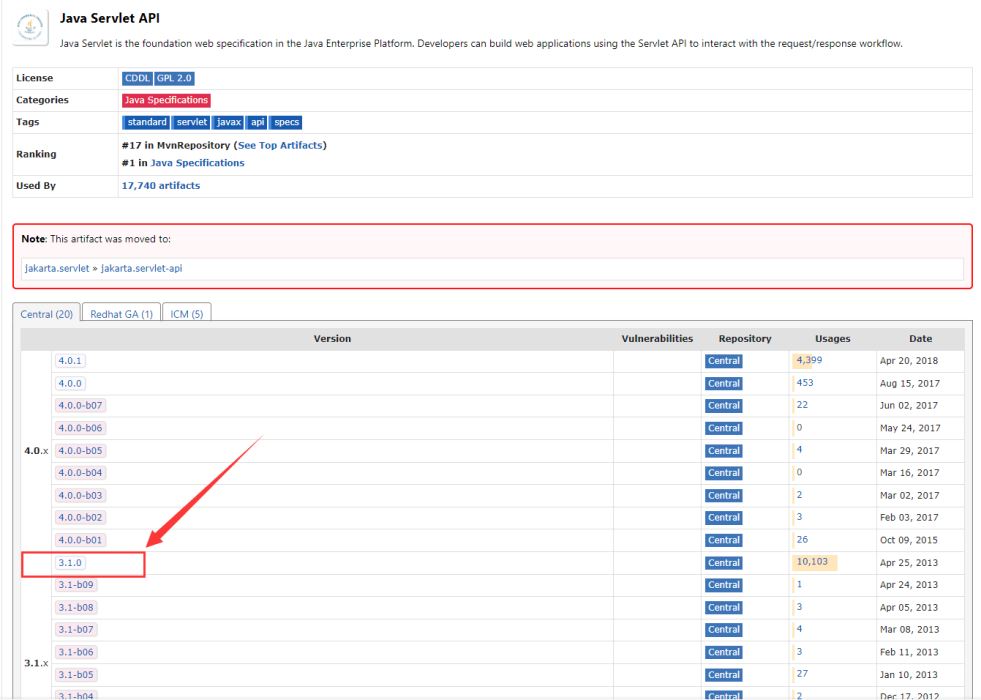The width and height of the screenshot is (981, 700).
Task: Open the 17,740 artifacts link
Action: point(160,185)
